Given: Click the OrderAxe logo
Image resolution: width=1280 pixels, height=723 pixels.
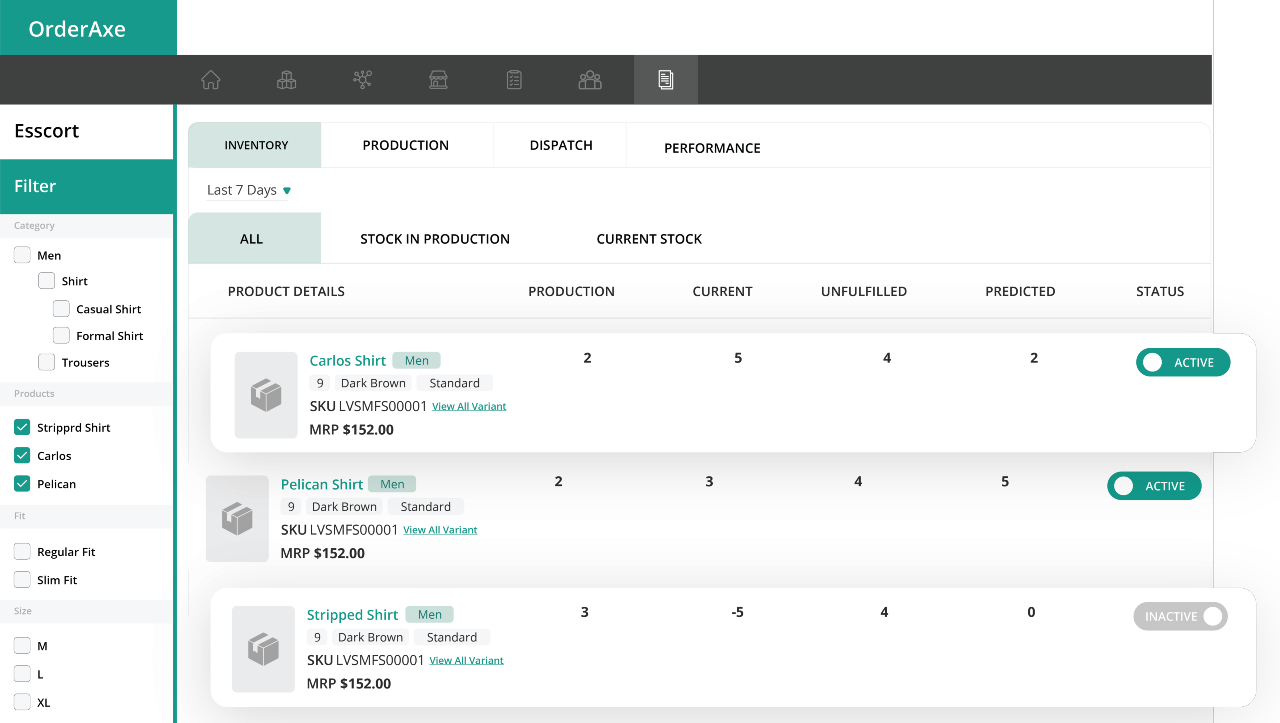Looking at the screenshot, I should point(77,29).
